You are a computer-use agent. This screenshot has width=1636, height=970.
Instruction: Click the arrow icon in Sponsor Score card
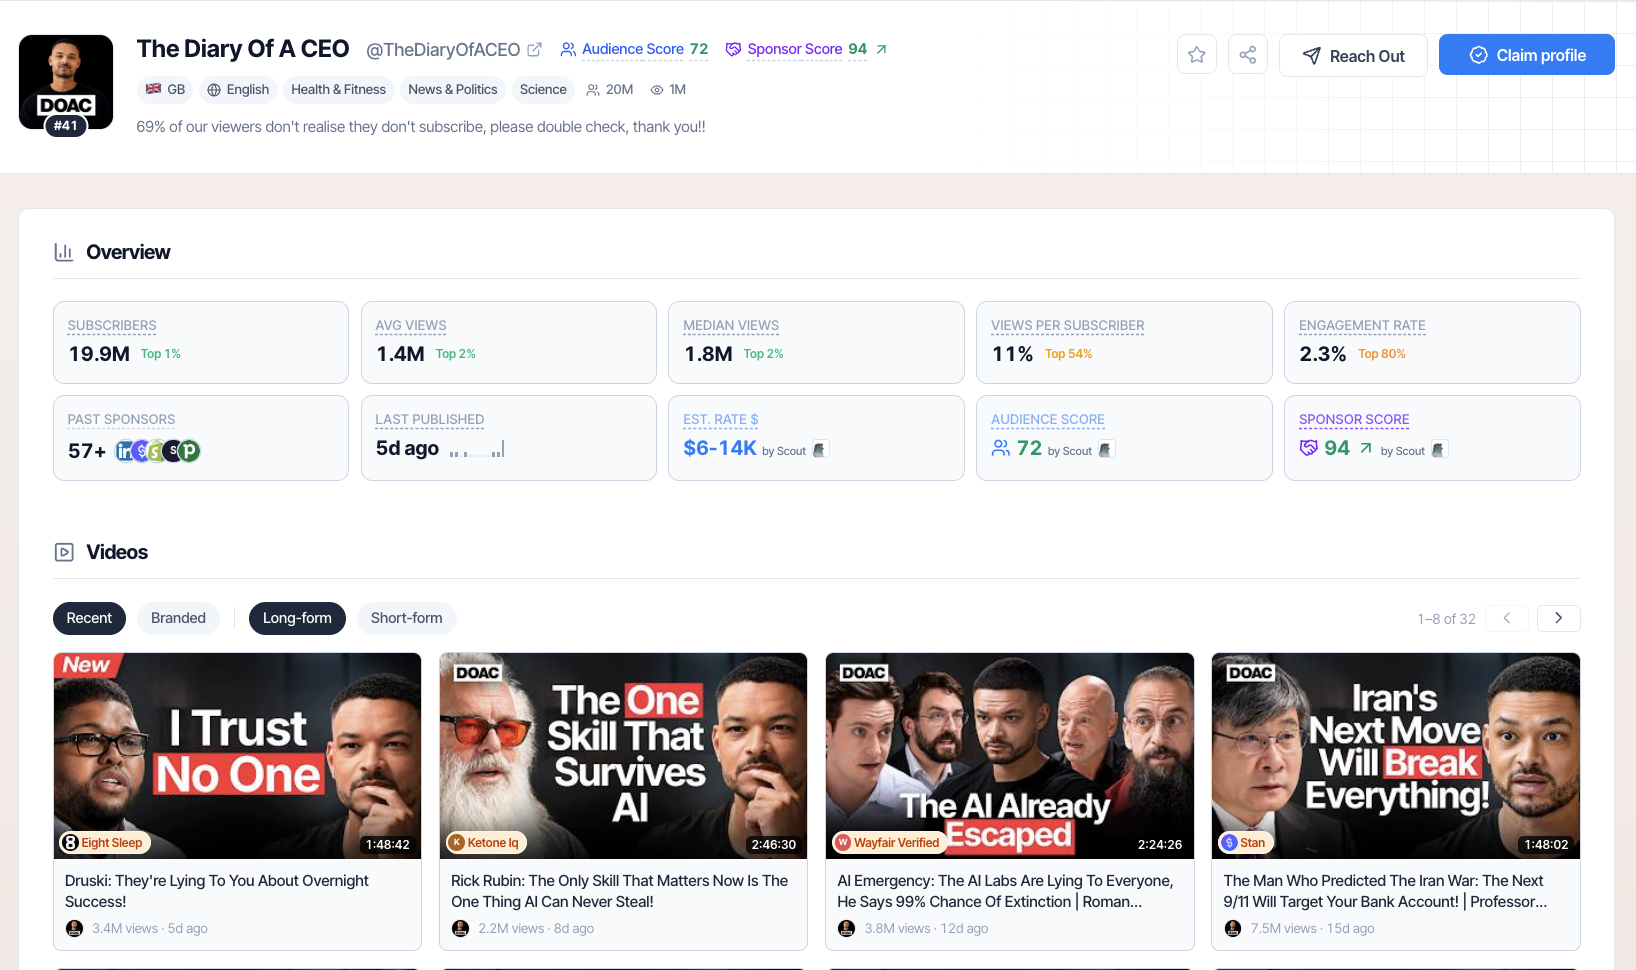(x=1366, y=448)
